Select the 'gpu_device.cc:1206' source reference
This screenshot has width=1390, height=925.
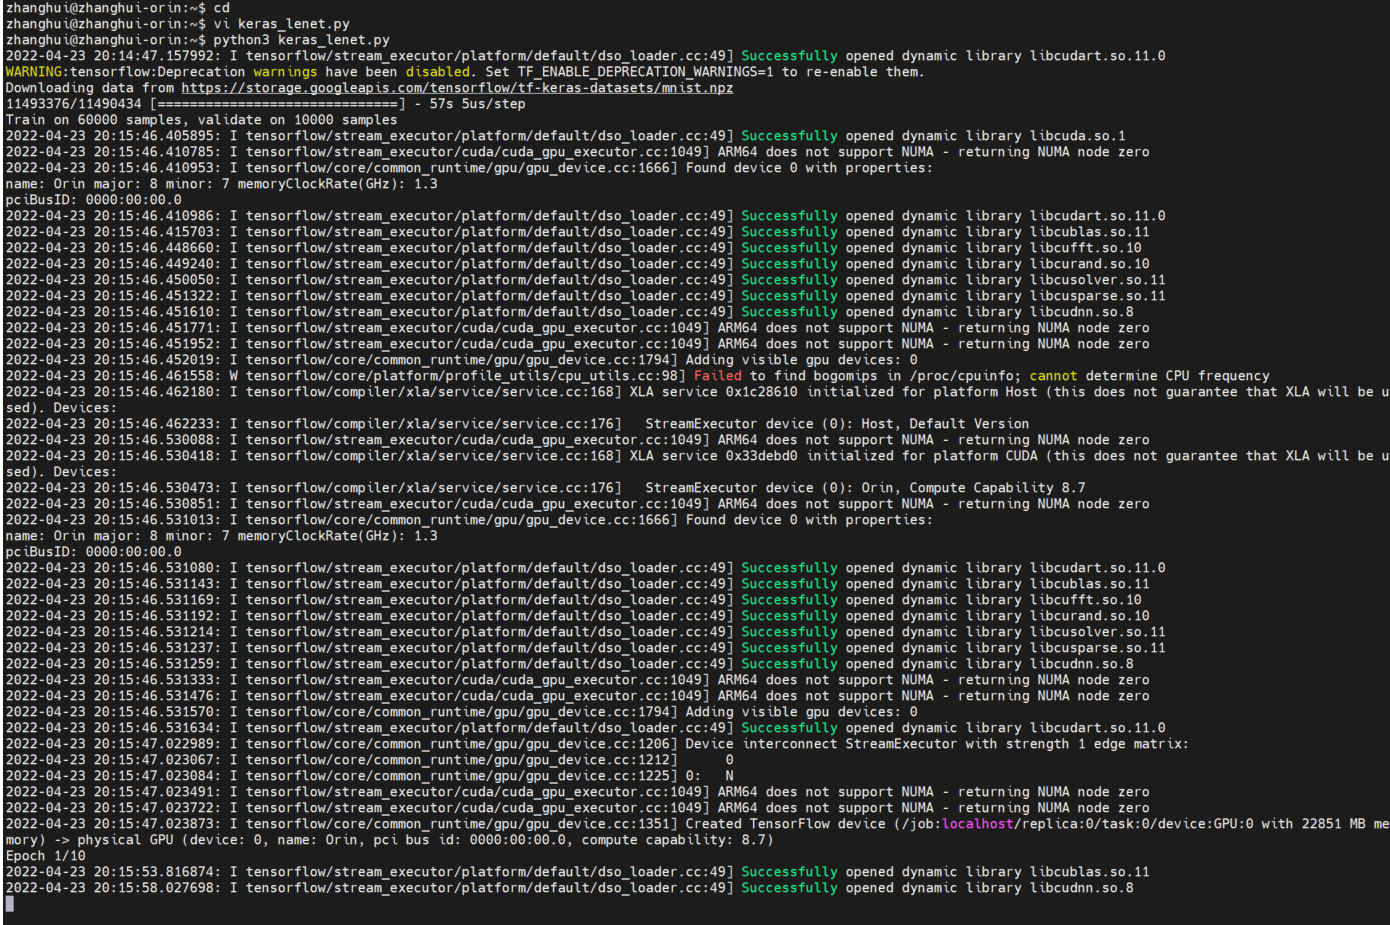(x=602, y=744)
